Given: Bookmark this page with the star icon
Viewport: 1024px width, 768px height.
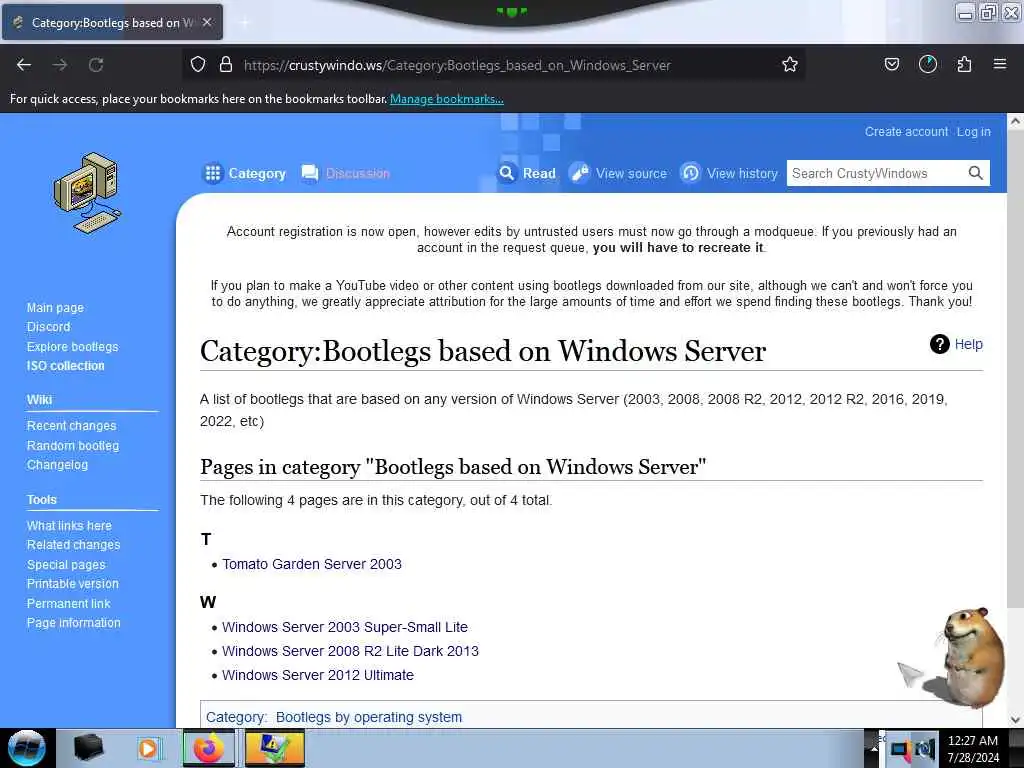Looking at the screenshot, I should click(x=790, y=65).
